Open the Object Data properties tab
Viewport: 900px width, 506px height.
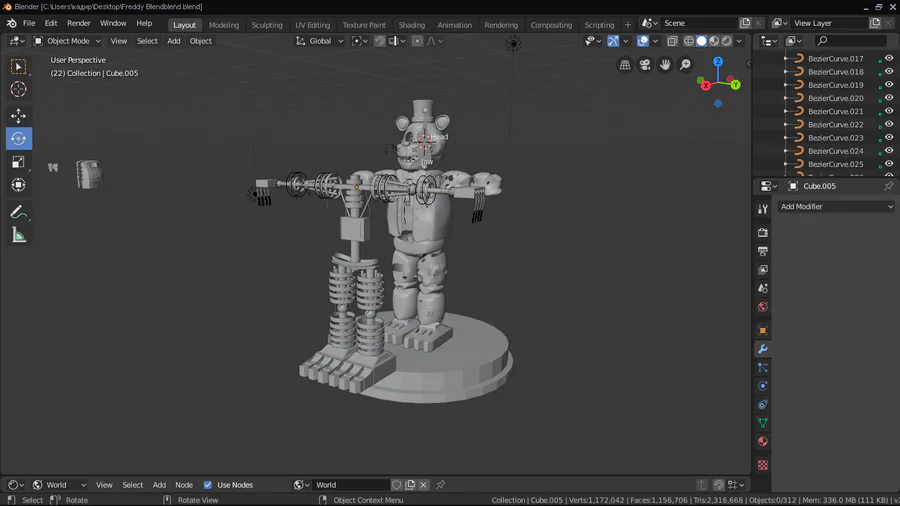pos(763,423)
